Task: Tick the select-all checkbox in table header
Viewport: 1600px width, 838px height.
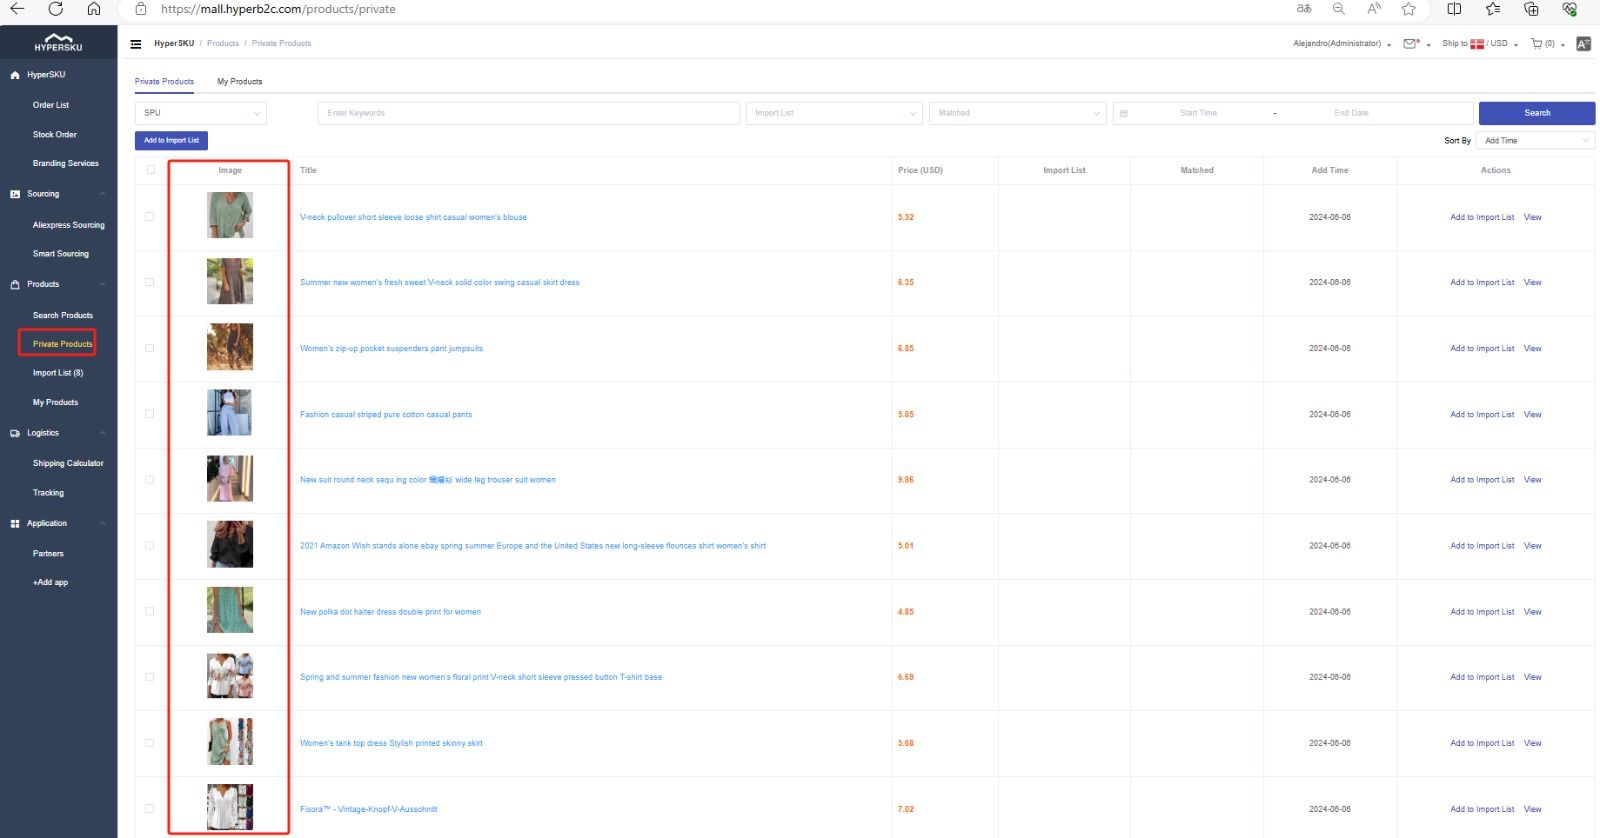Action: (151, 170)
